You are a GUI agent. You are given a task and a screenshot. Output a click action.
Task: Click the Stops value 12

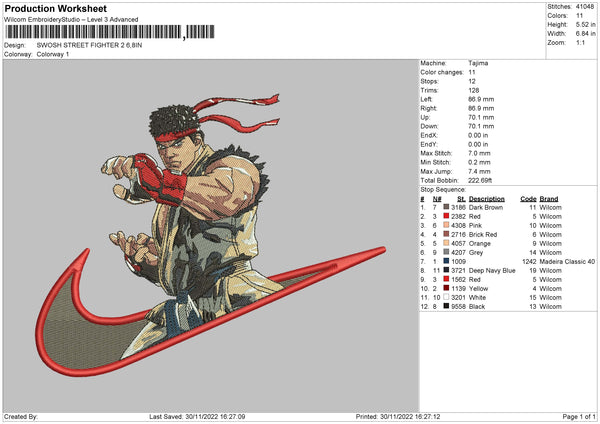[472, 81]
